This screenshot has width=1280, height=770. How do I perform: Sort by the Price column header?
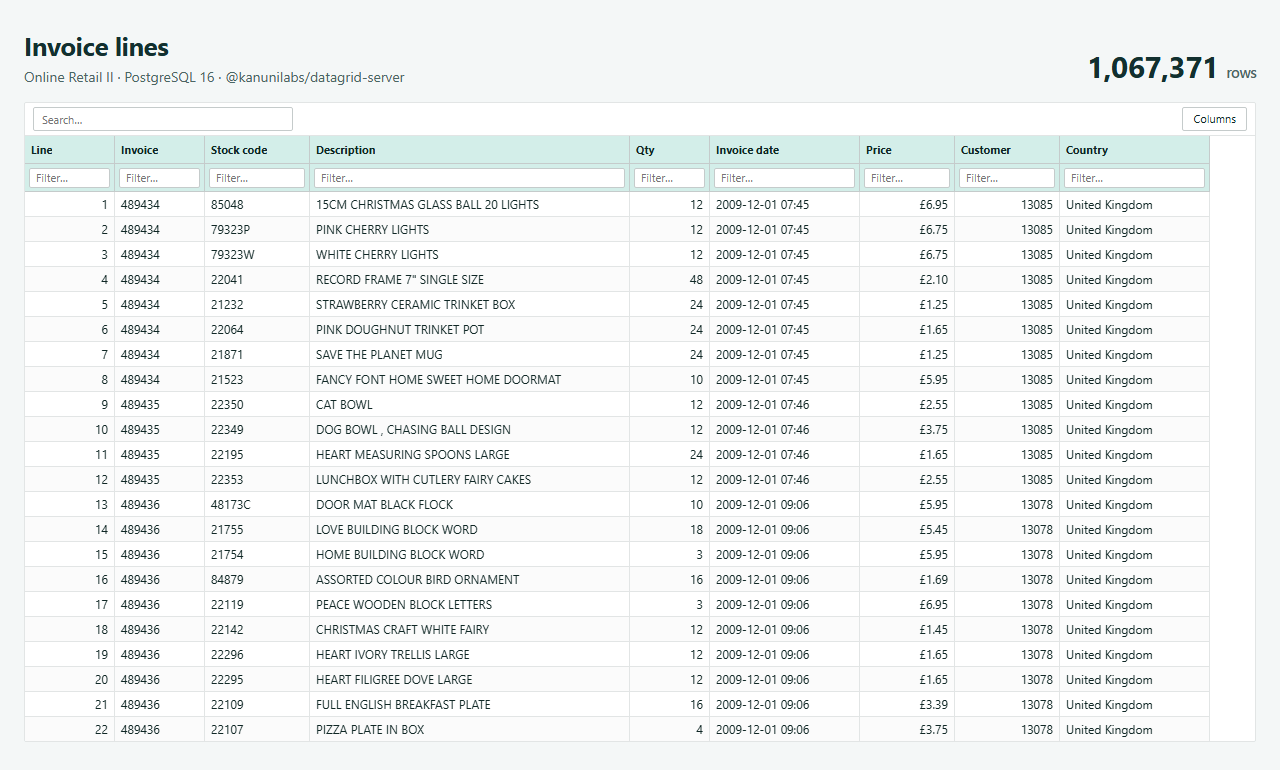coord(907,150)
